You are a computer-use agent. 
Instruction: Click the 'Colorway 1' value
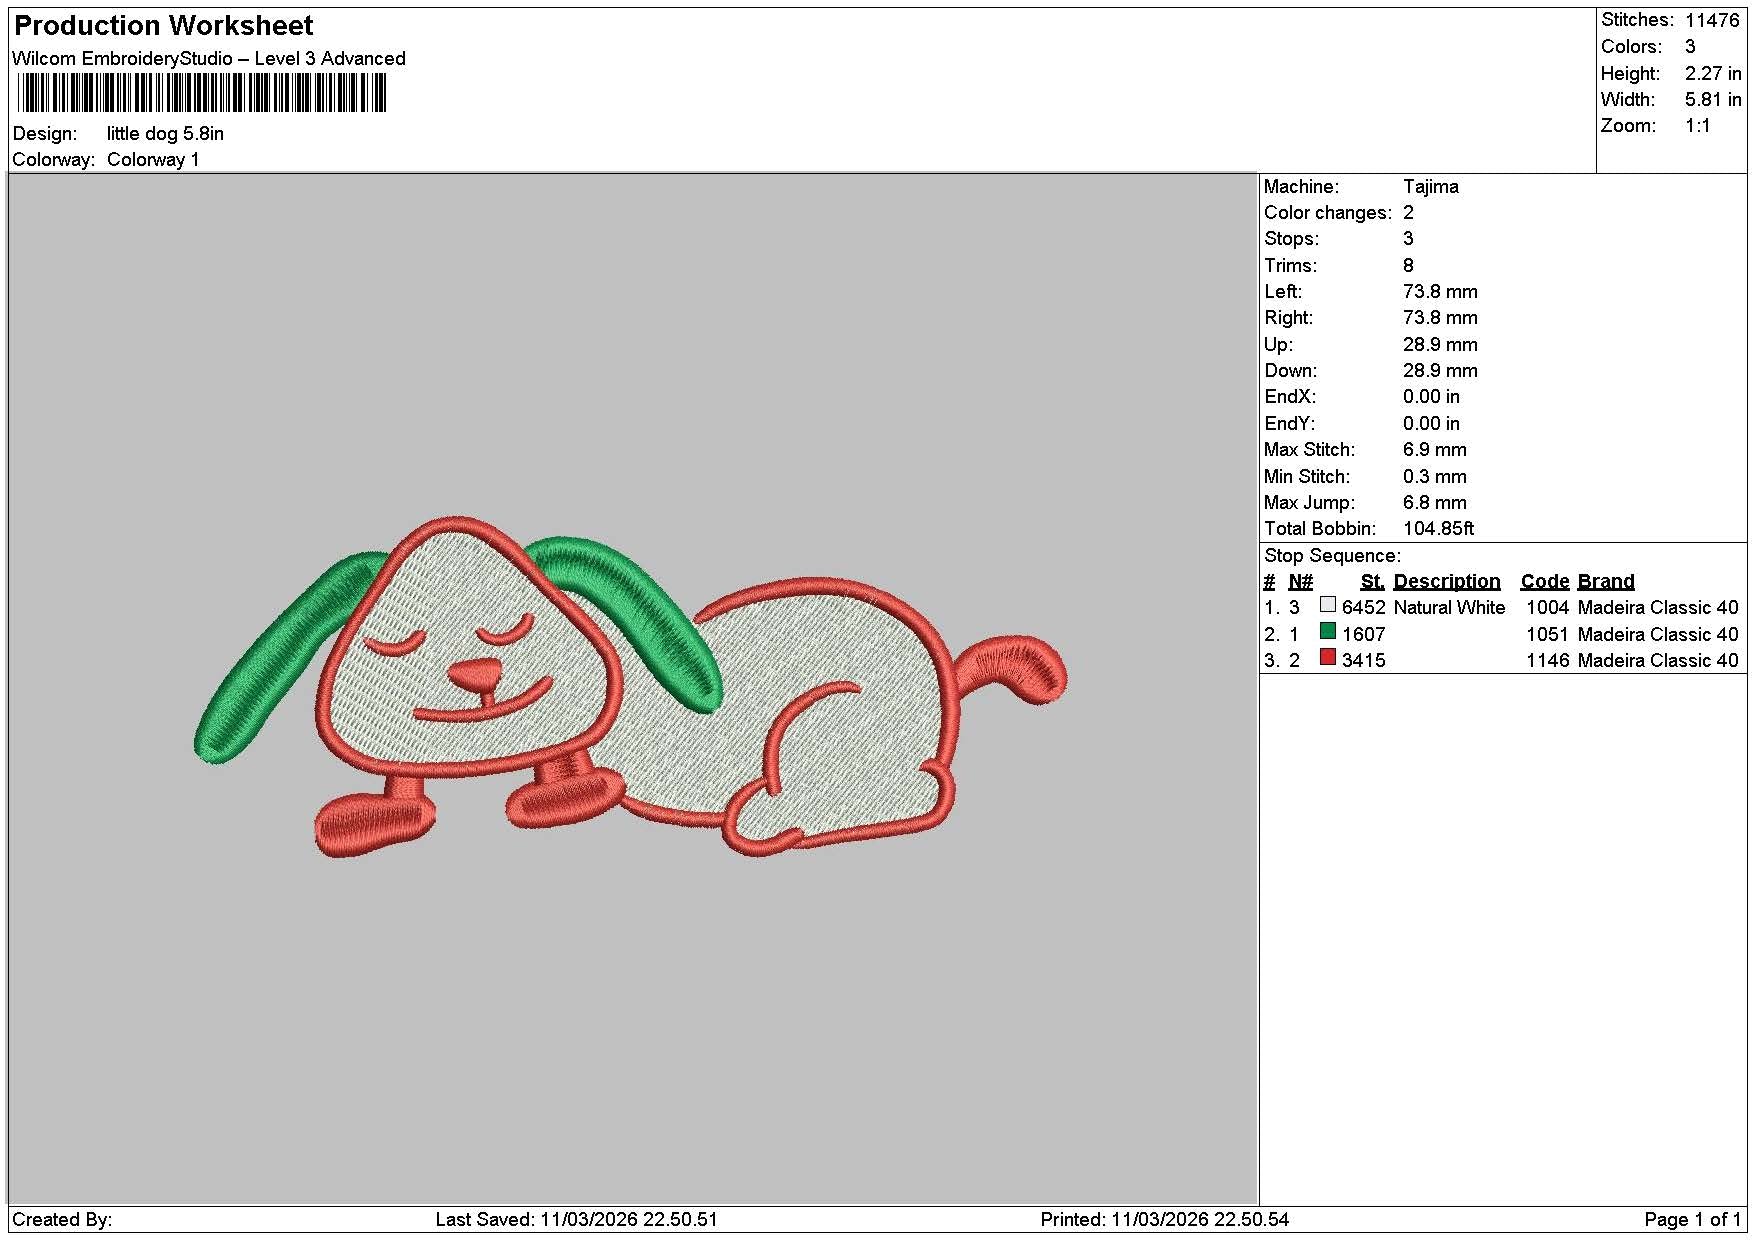point(153,159)
